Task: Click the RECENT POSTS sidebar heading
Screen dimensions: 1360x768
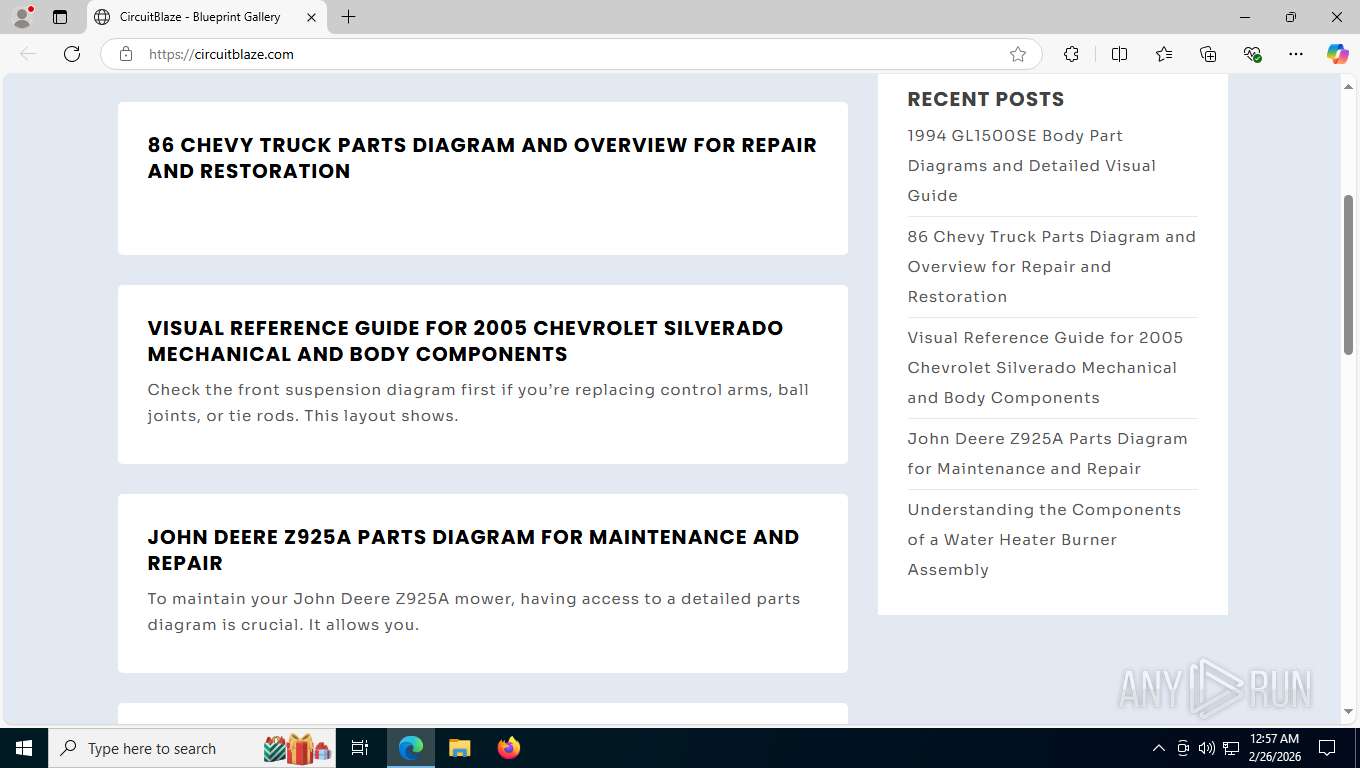Action: pos(986,99)
